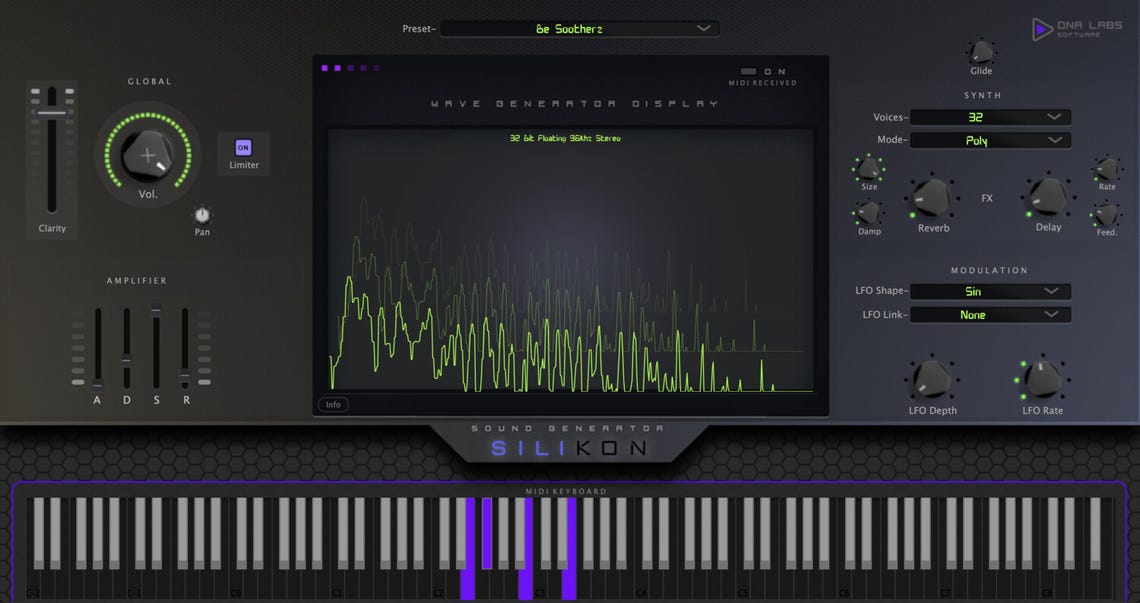Click the wave generator spectrum display
1140x603 pixels.
click(571, 262)
